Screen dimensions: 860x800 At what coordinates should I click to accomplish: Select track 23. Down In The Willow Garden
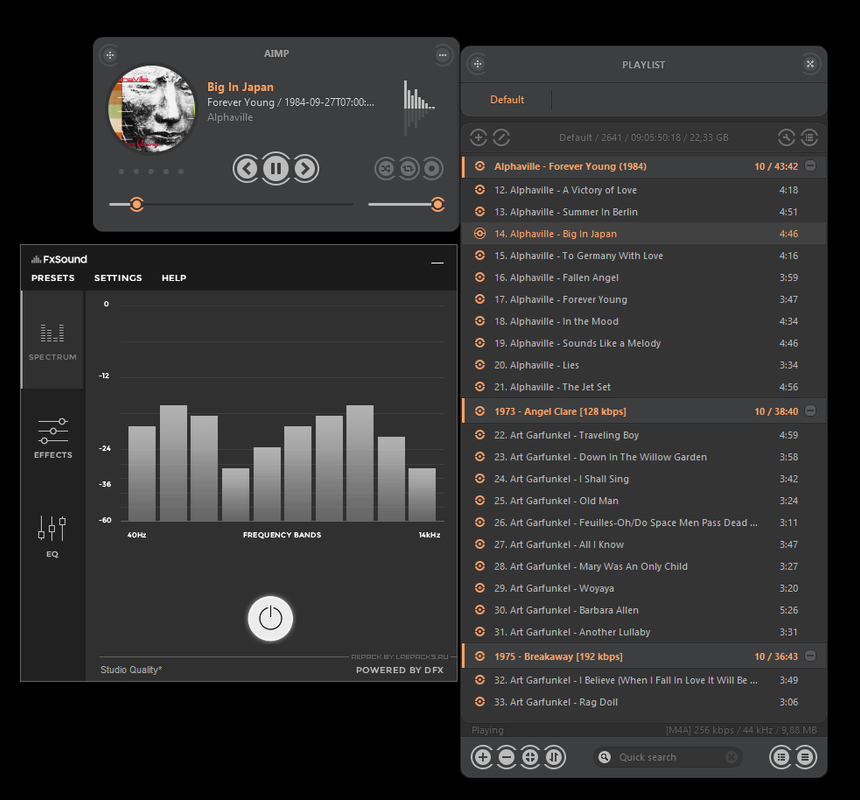pos(644,457)
